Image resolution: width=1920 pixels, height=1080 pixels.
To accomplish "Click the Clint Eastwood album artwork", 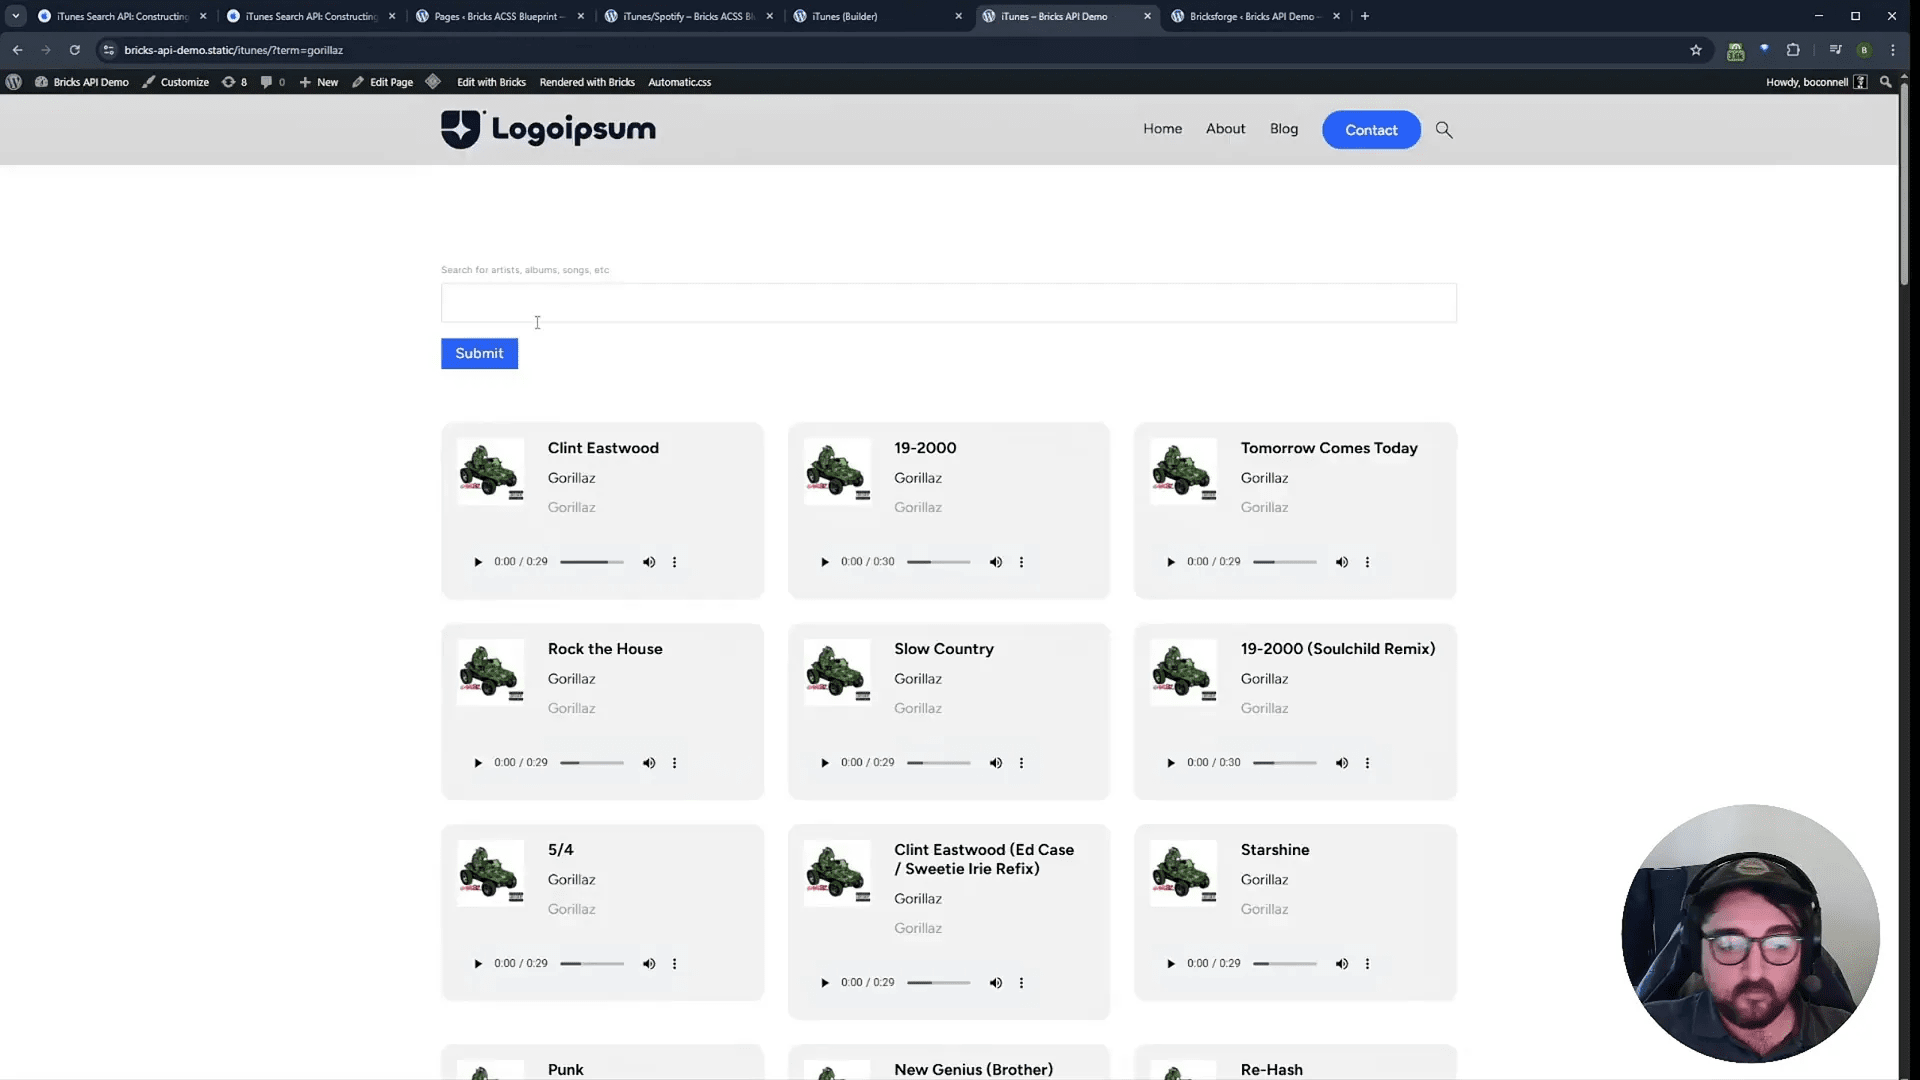I will point(490,471).
